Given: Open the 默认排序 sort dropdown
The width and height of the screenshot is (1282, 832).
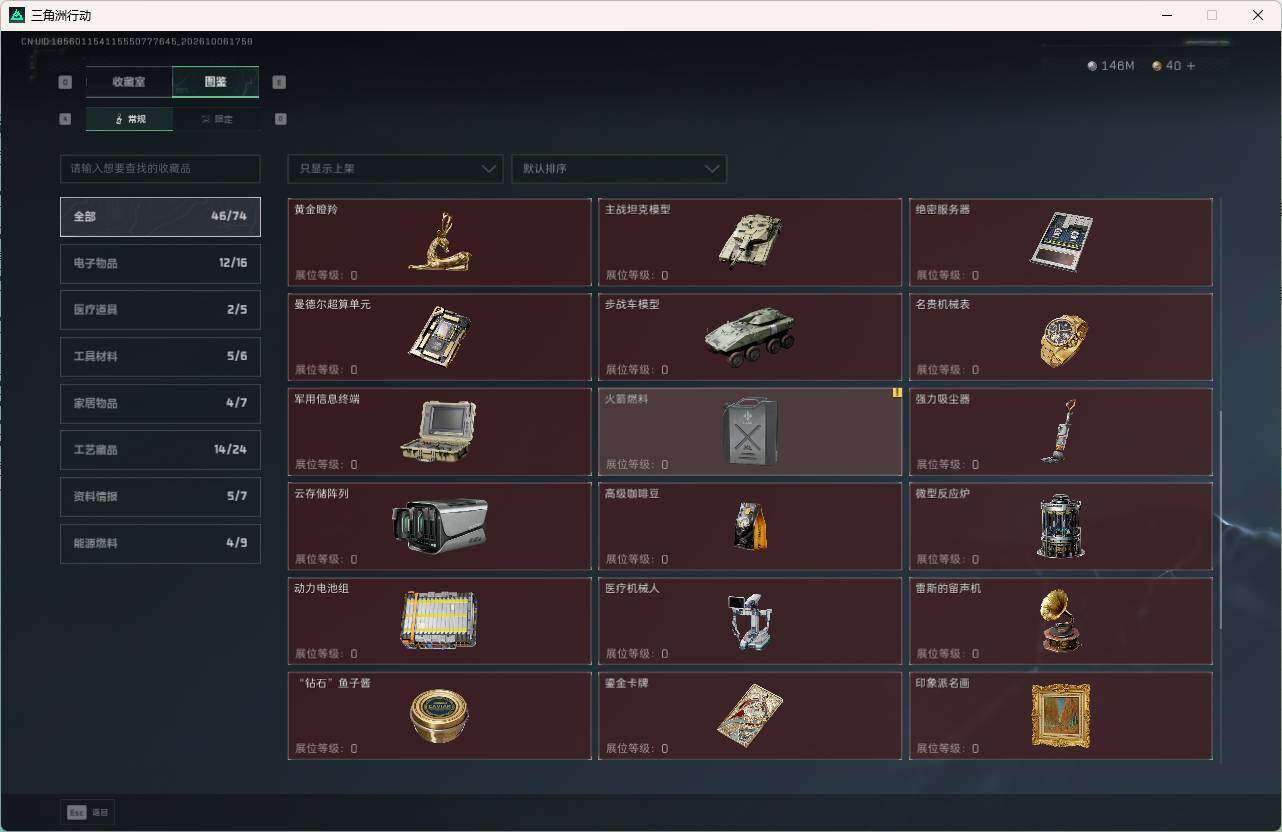Looking at the screenshot, I should (x=619, y=168).
